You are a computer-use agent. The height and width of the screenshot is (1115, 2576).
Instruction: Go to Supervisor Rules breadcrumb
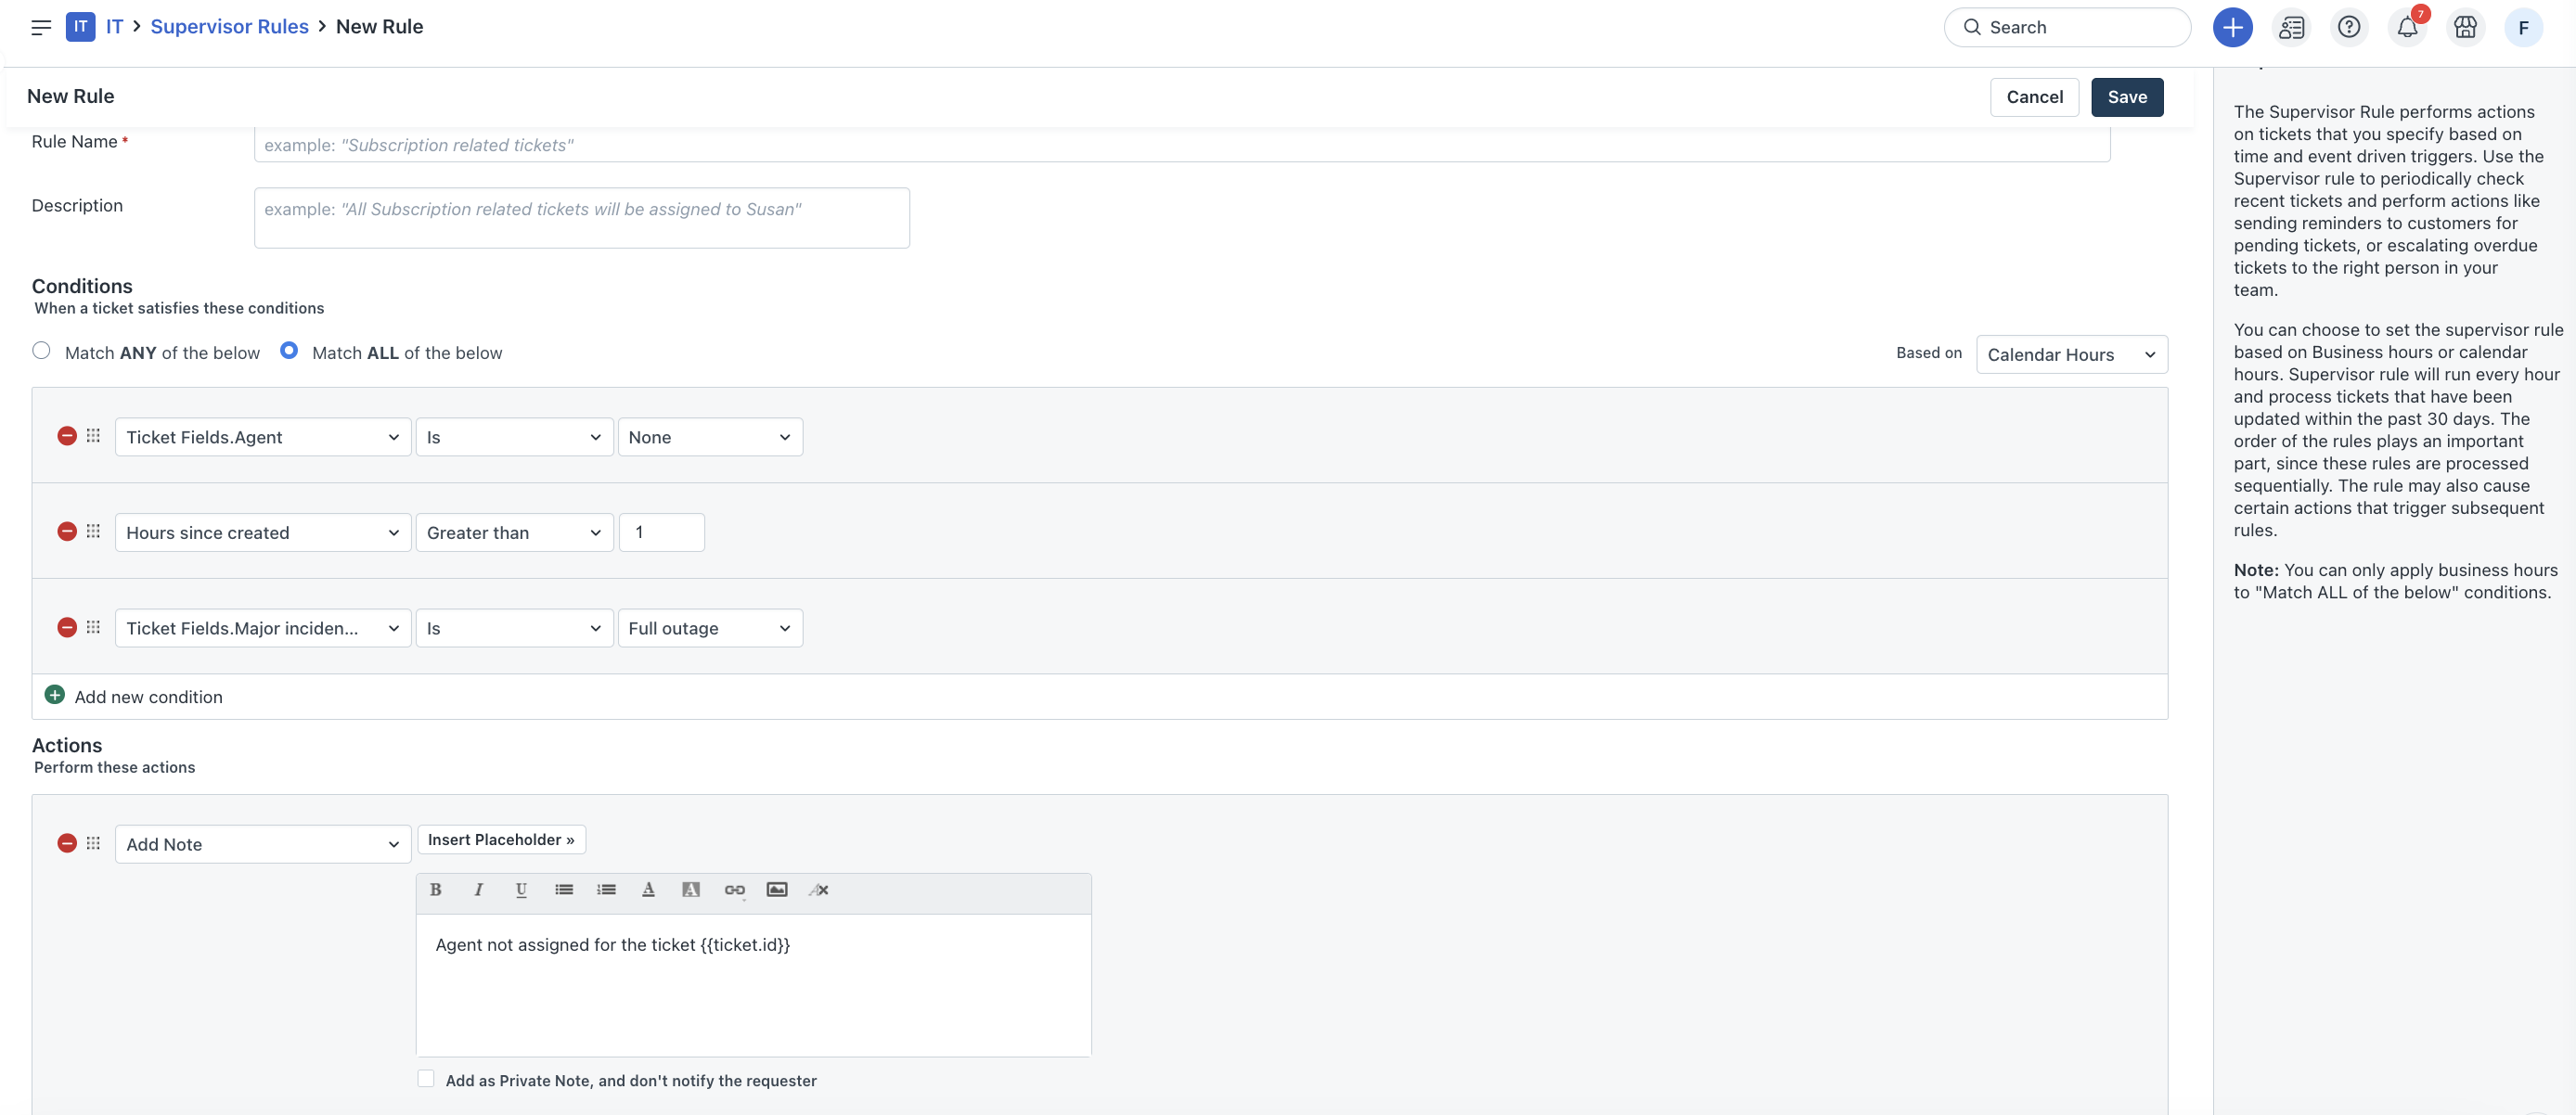coord(229,27)
